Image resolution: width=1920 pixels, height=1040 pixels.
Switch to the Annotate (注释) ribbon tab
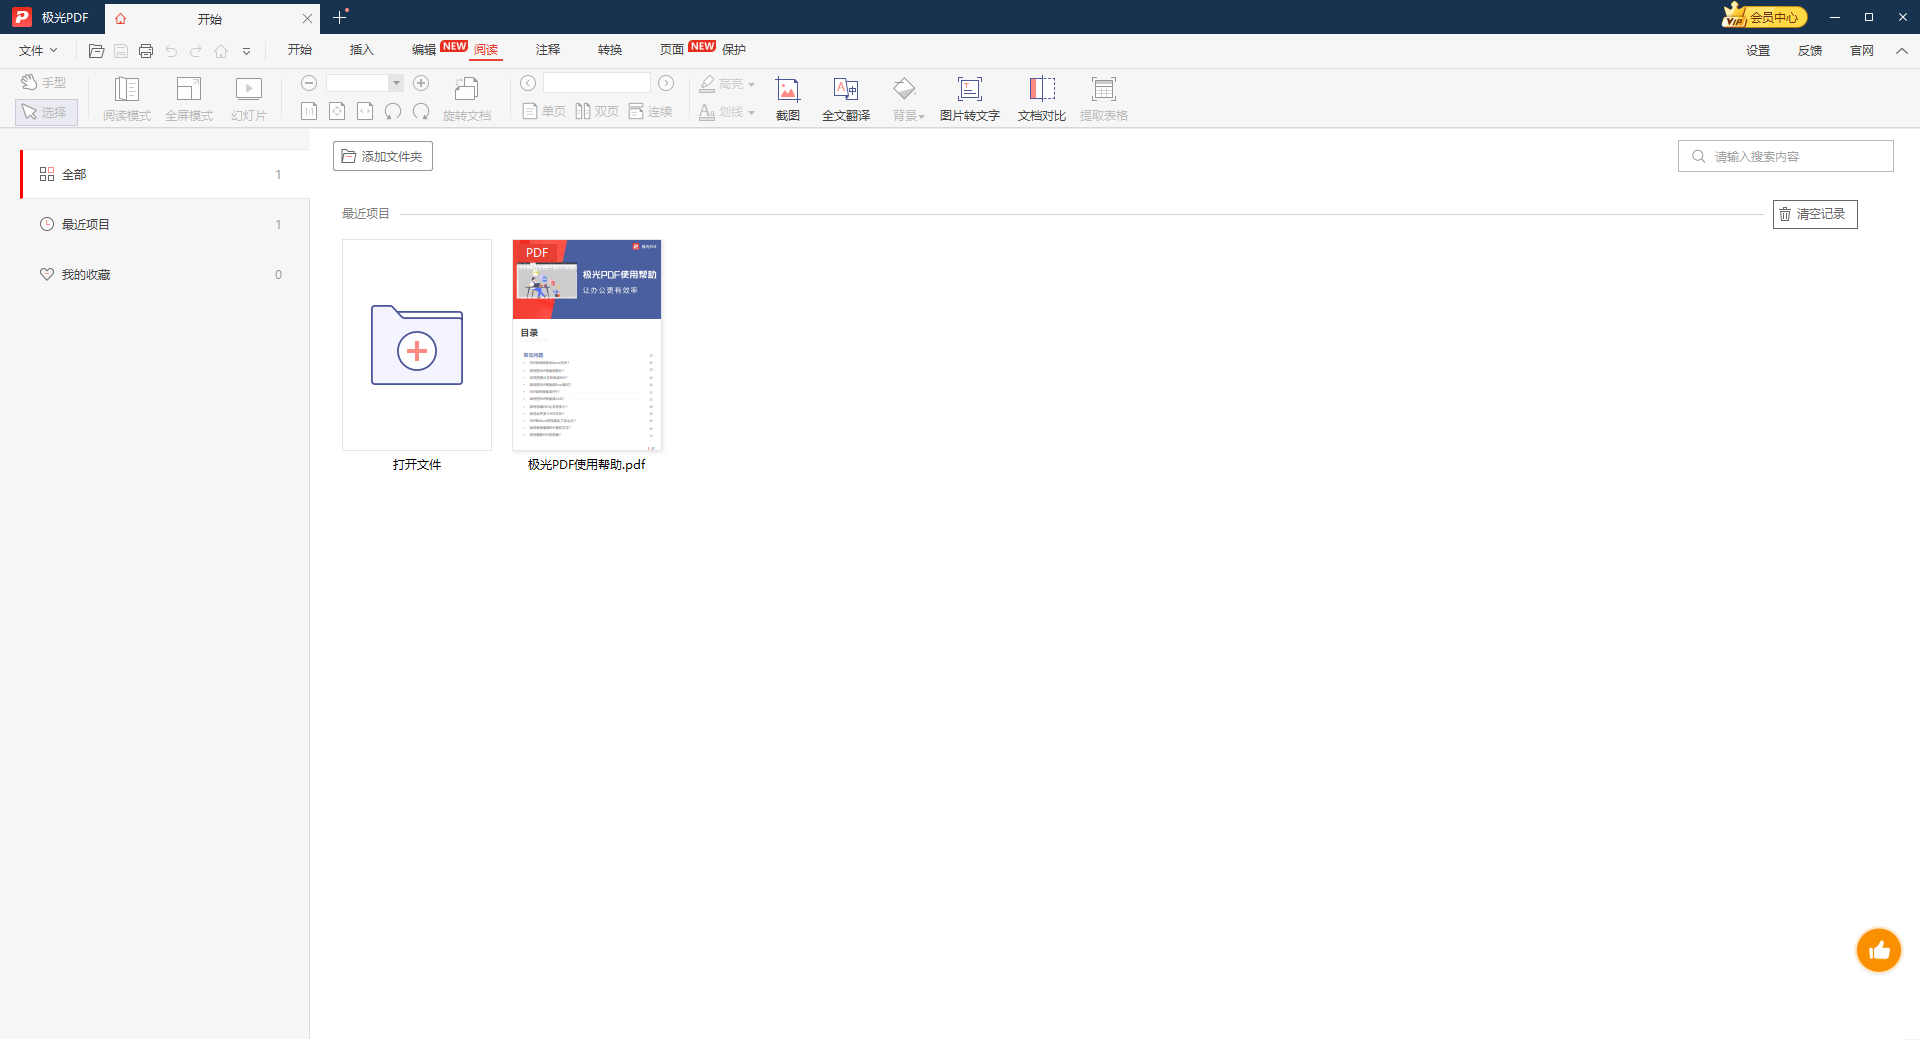pos(548,50)
